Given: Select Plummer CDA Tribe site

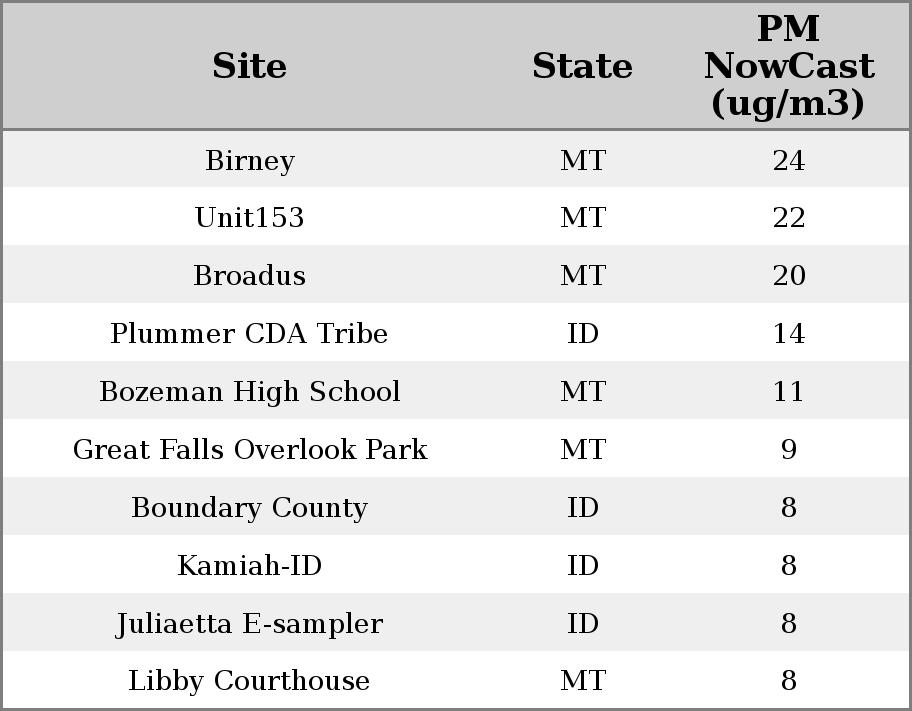Looking at the screenshot, I should (249, 334).
